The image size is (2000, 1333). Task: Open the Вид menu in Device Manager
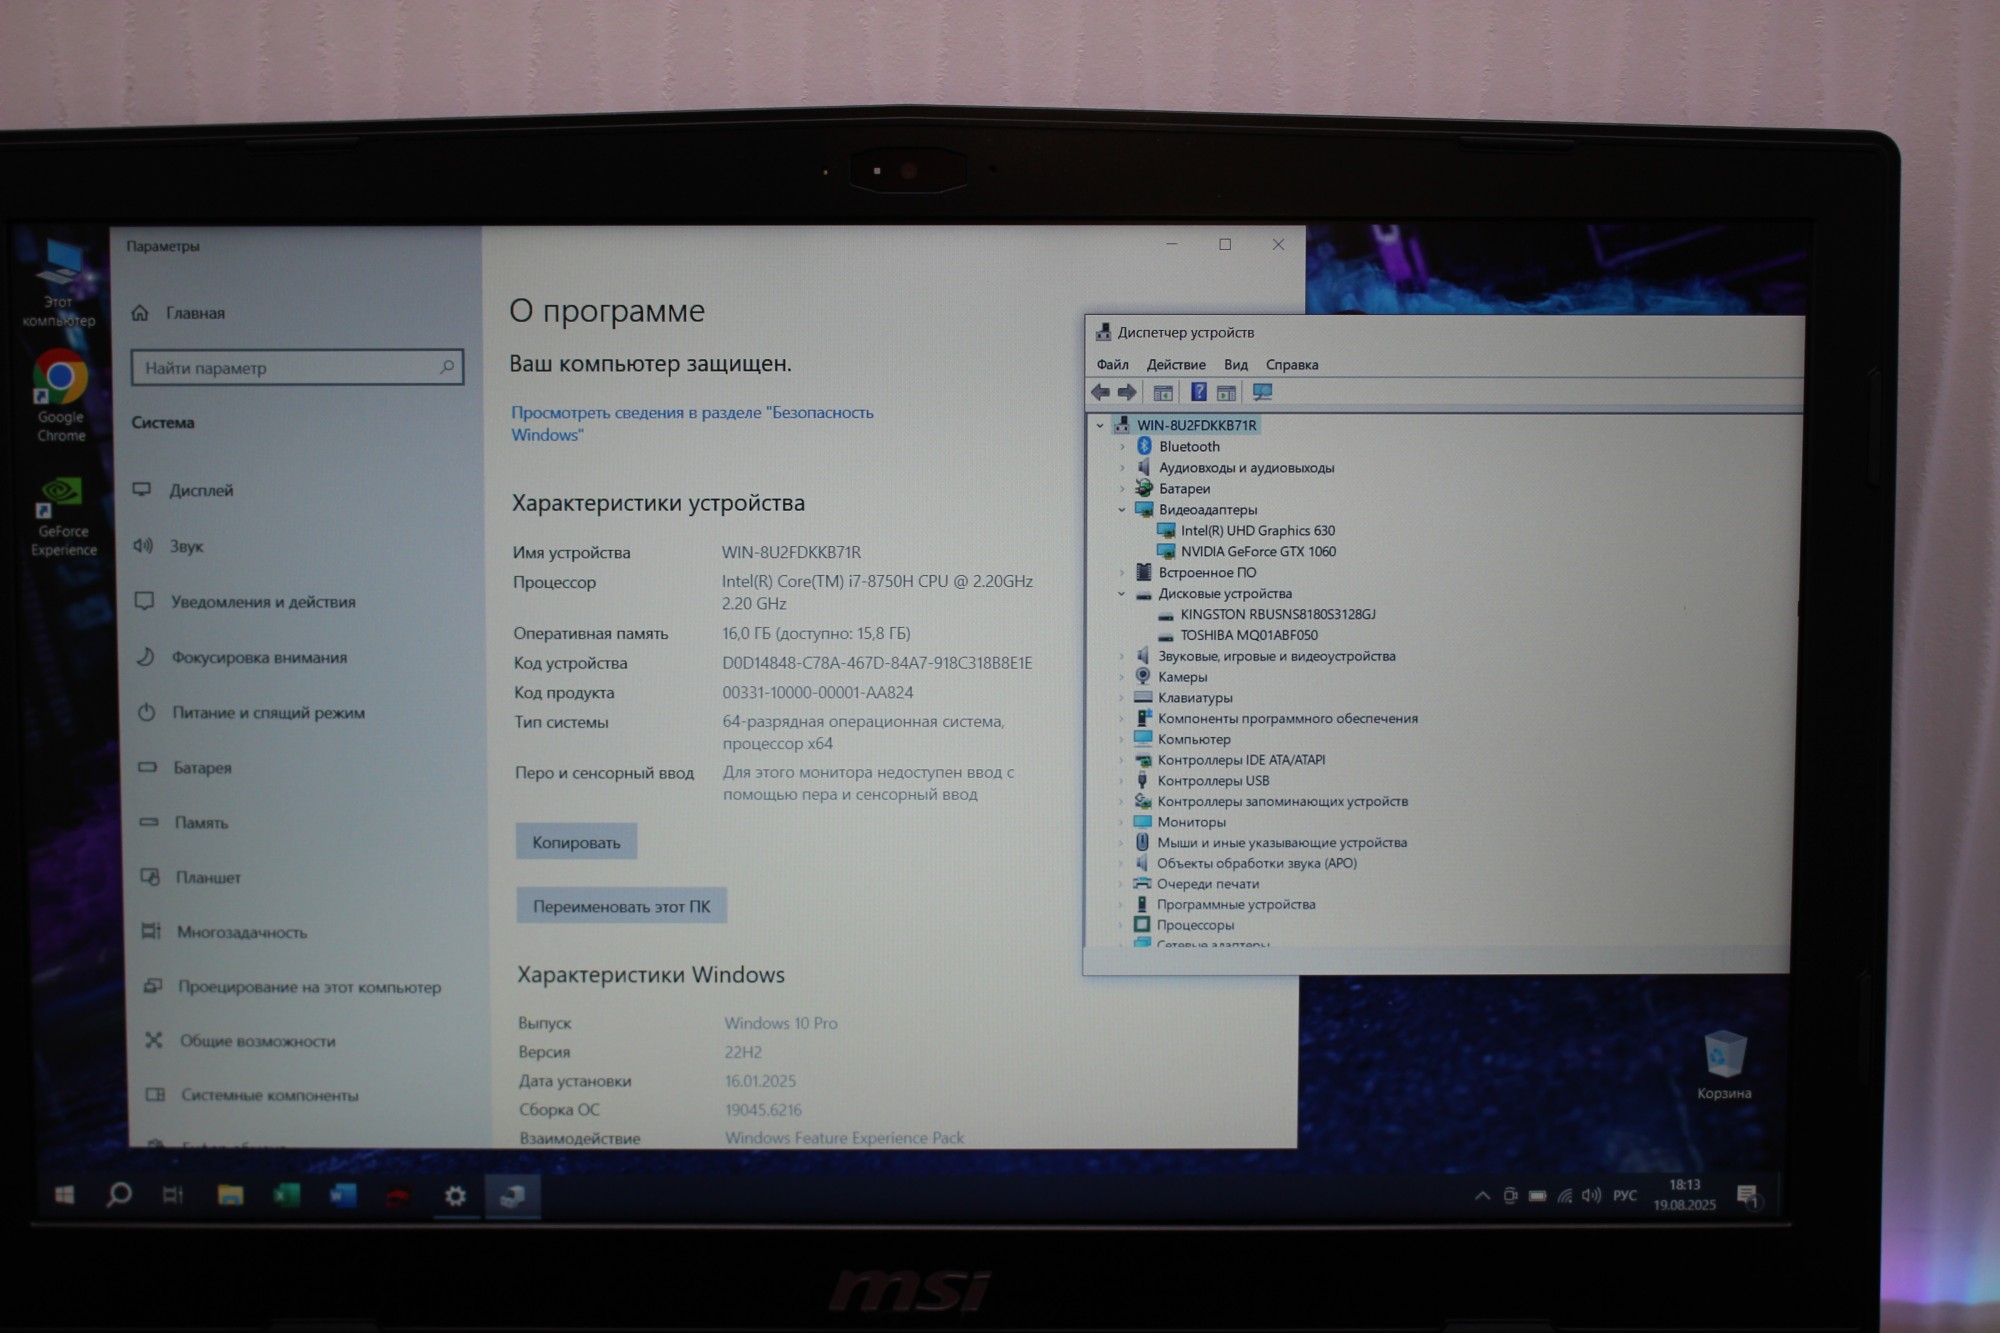pyautogui.click(x=1235, y=365)
